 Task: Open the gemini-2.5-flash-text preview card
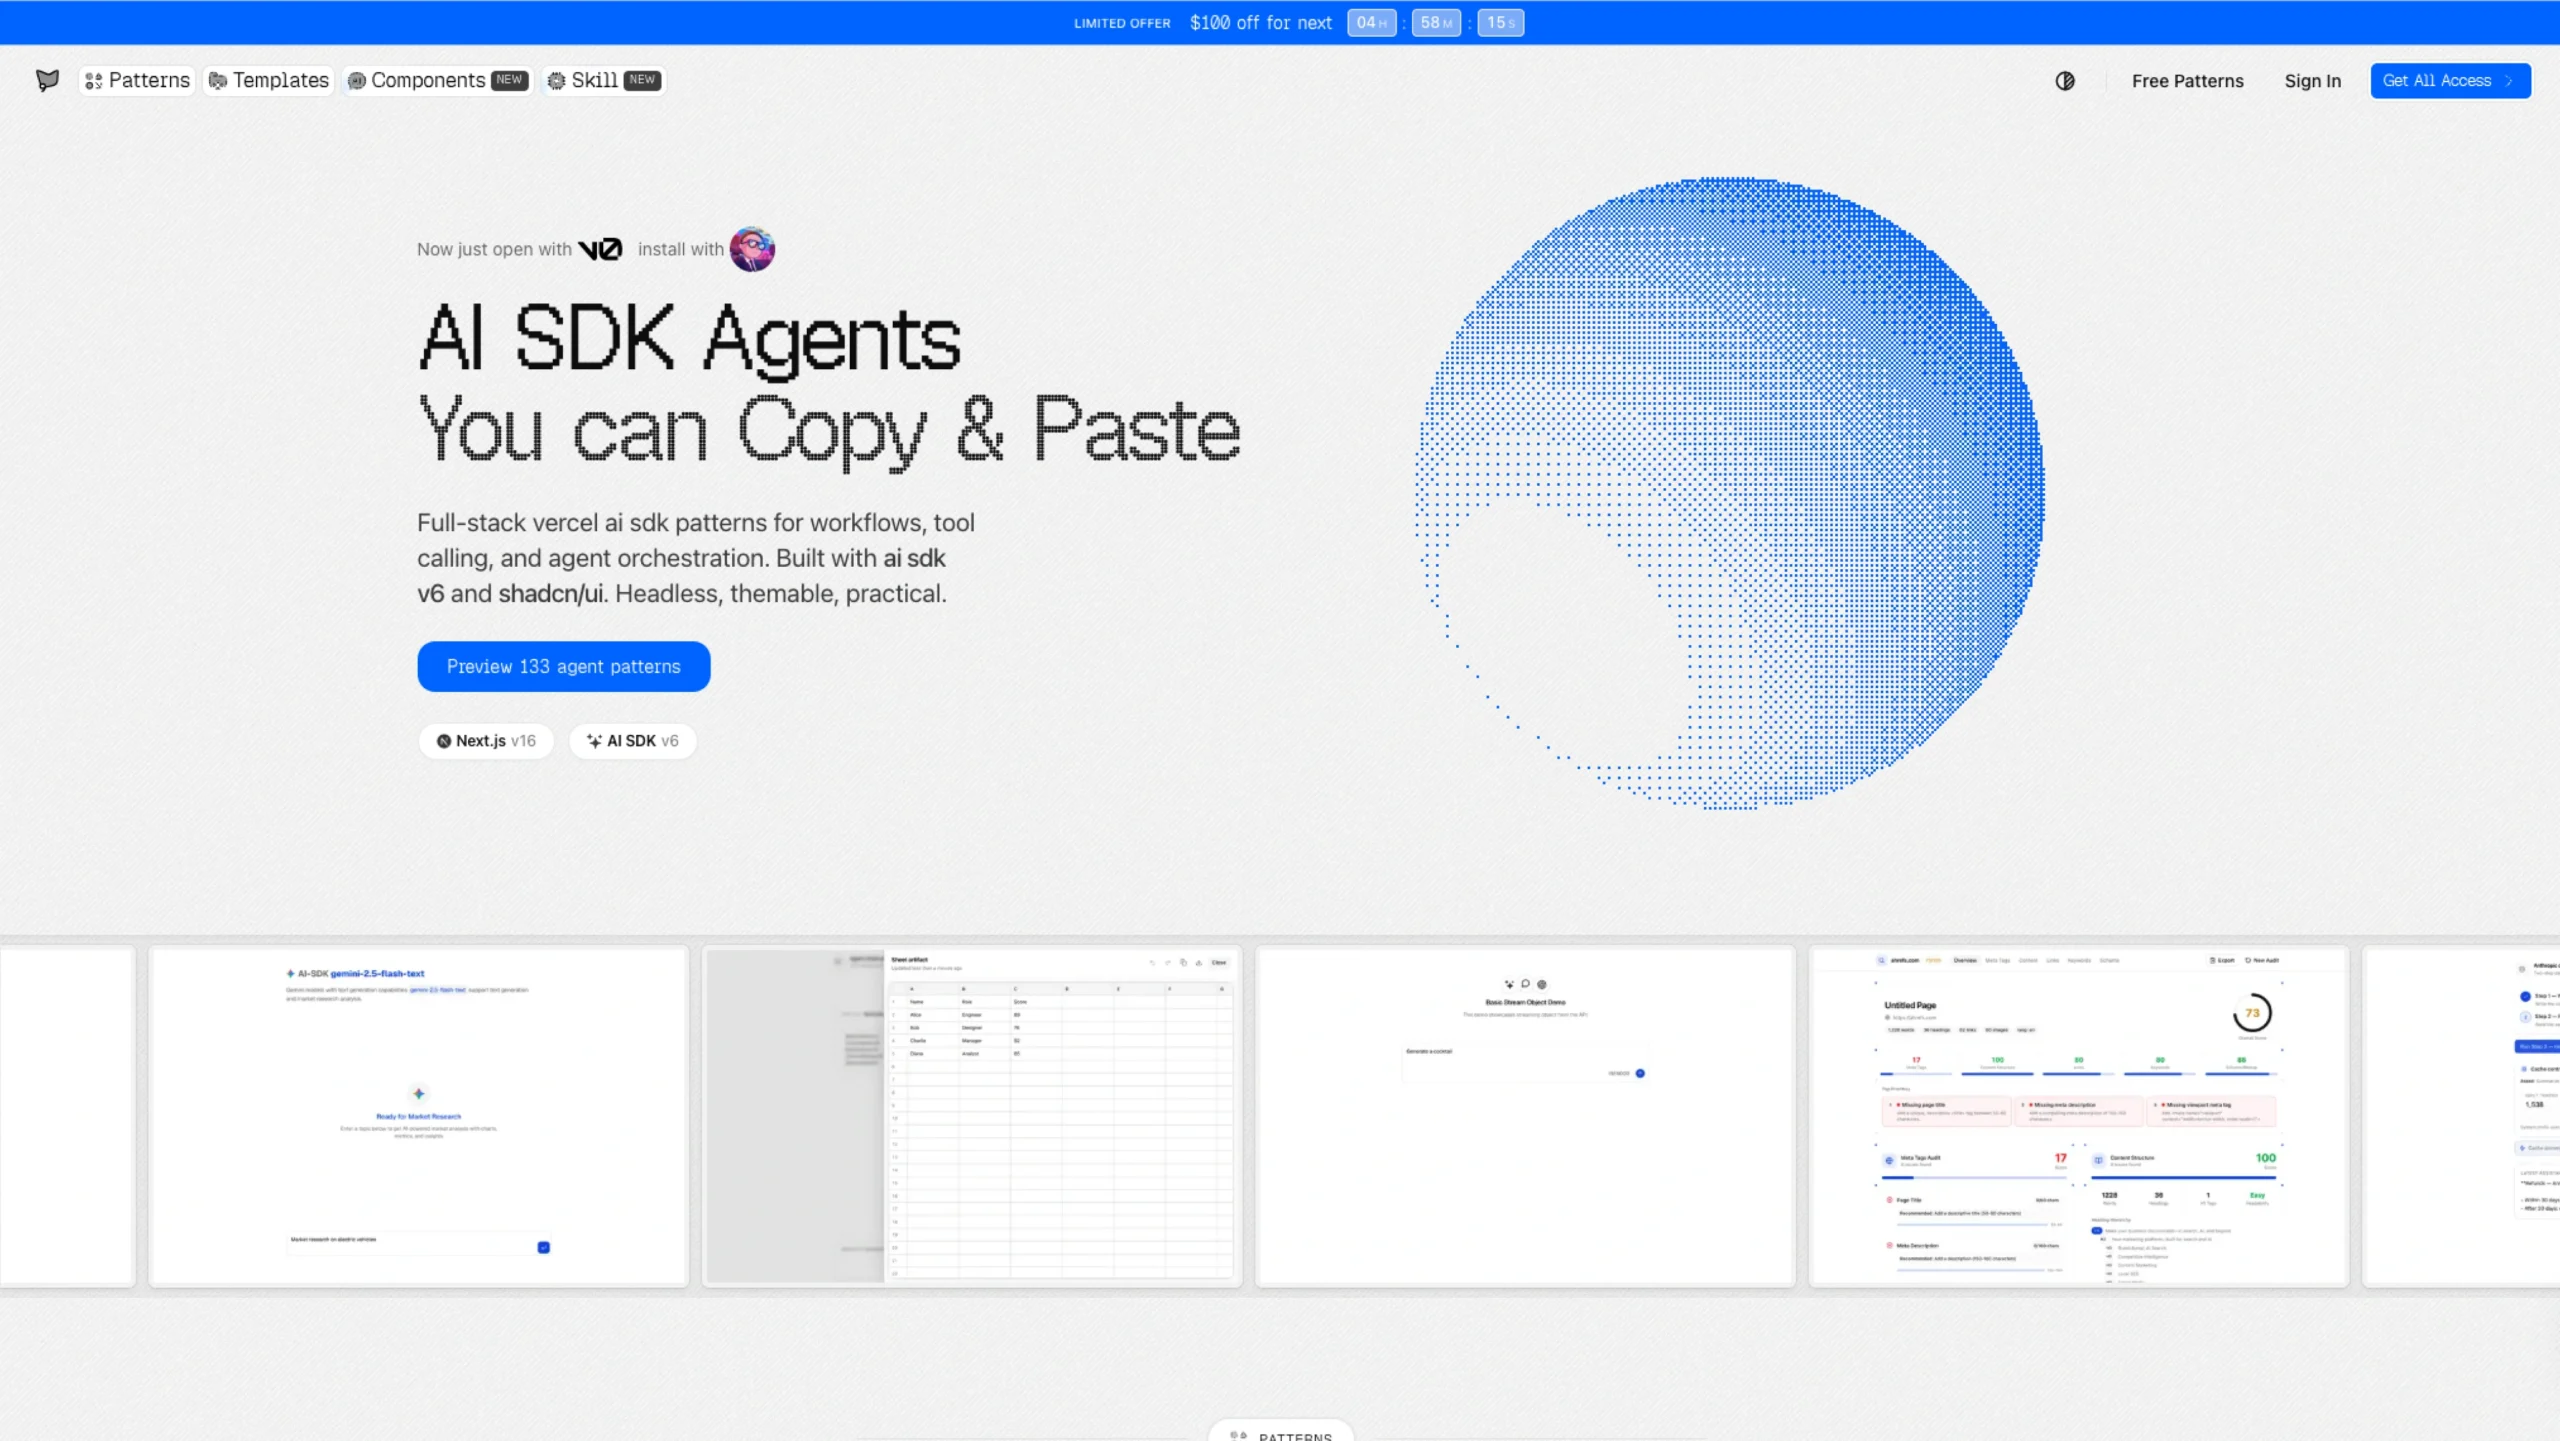[x=418, y=1116]
